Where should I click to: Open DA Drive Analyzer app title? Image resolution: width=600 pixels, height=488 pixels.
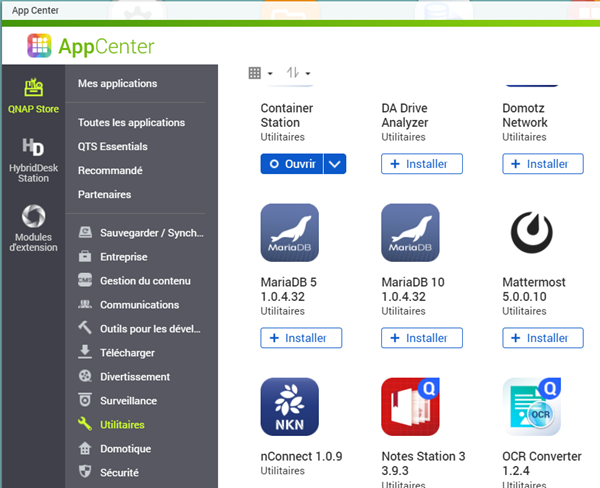tap(405, 115)
